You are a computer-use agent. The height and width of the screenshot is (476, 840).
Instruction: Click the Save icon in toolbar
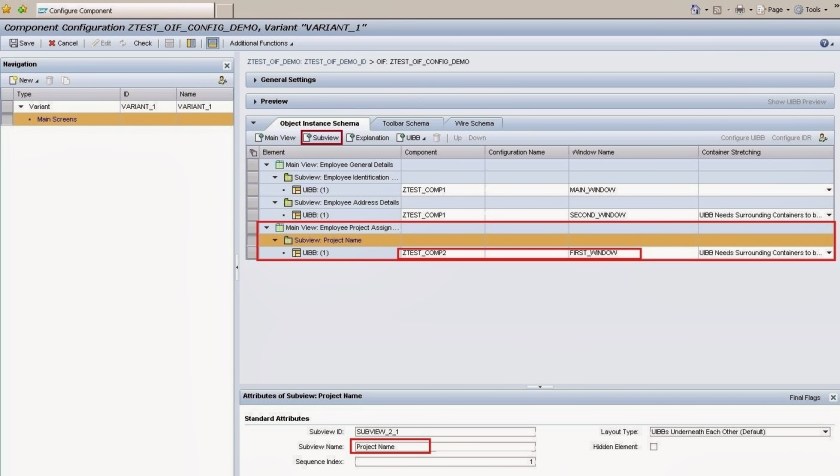click(13, 43)
